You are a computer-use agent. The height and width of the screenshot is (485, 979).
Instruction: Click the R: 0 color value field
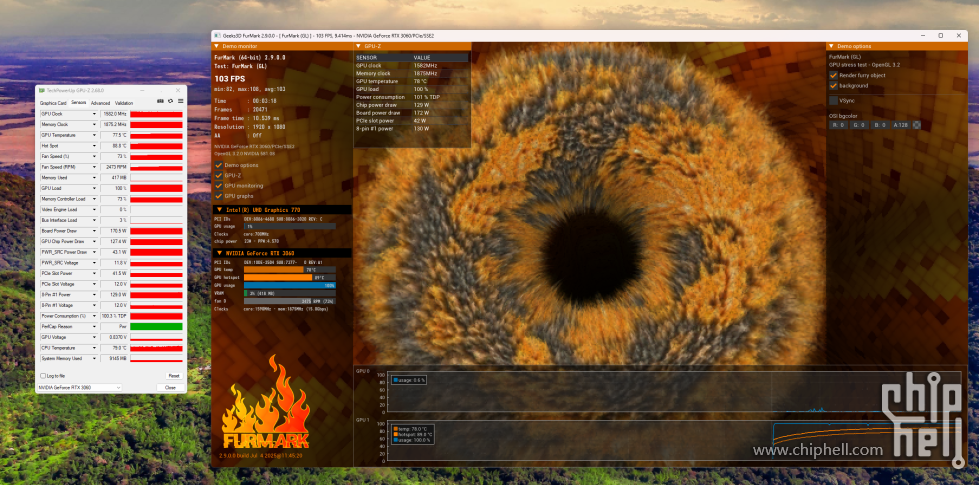pyautogui.click(x=838, y=125)
